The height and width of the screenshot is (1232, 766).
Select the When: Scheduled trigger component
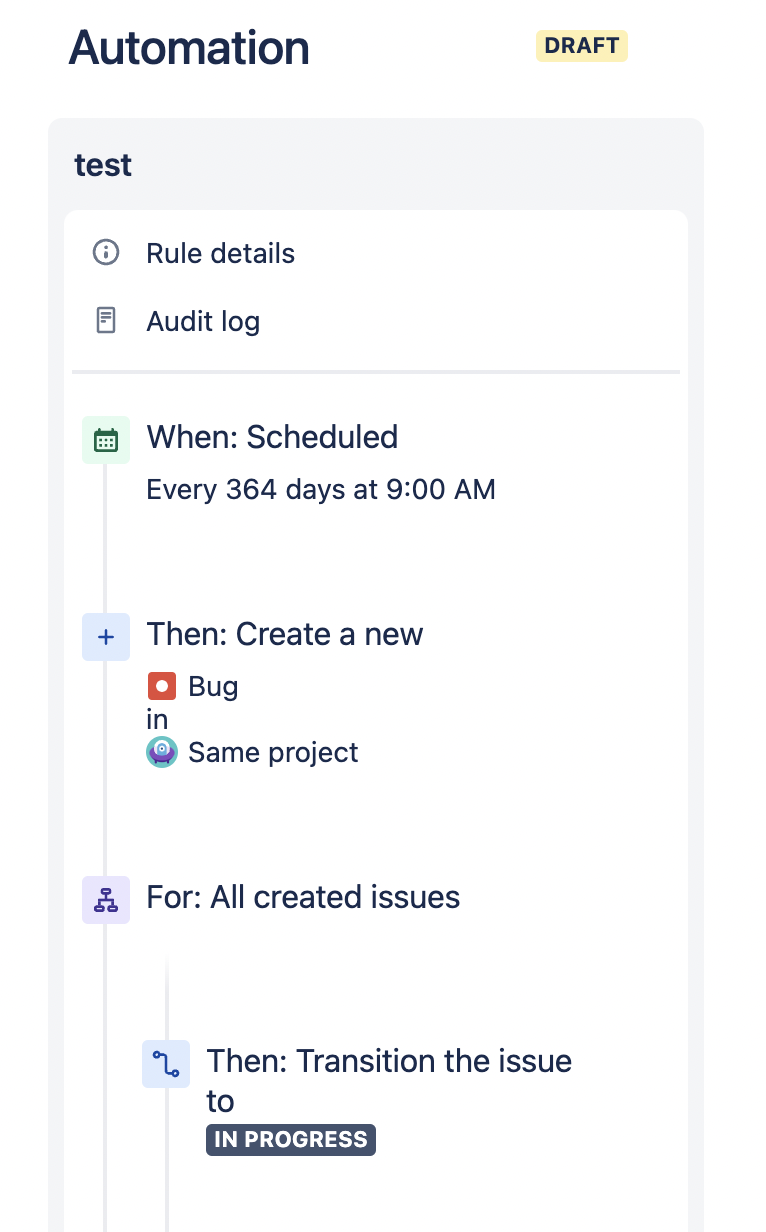[272, 437]
